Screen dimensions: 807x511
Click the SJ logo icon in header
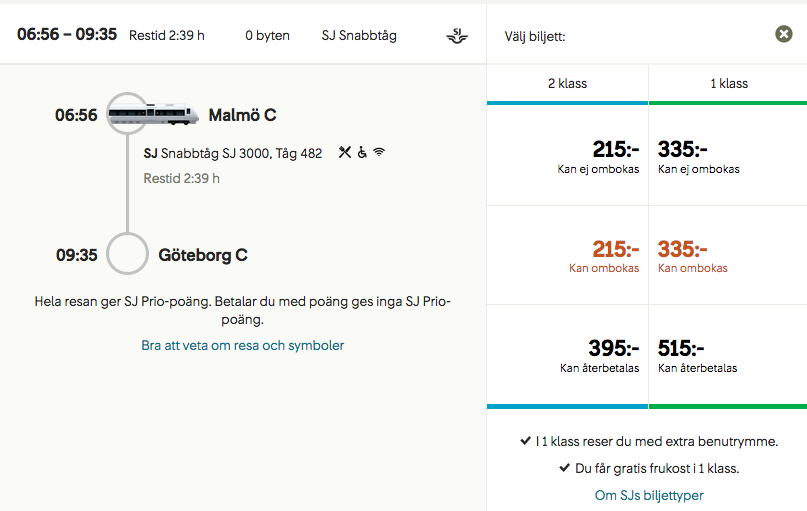(x=456, y=36)
